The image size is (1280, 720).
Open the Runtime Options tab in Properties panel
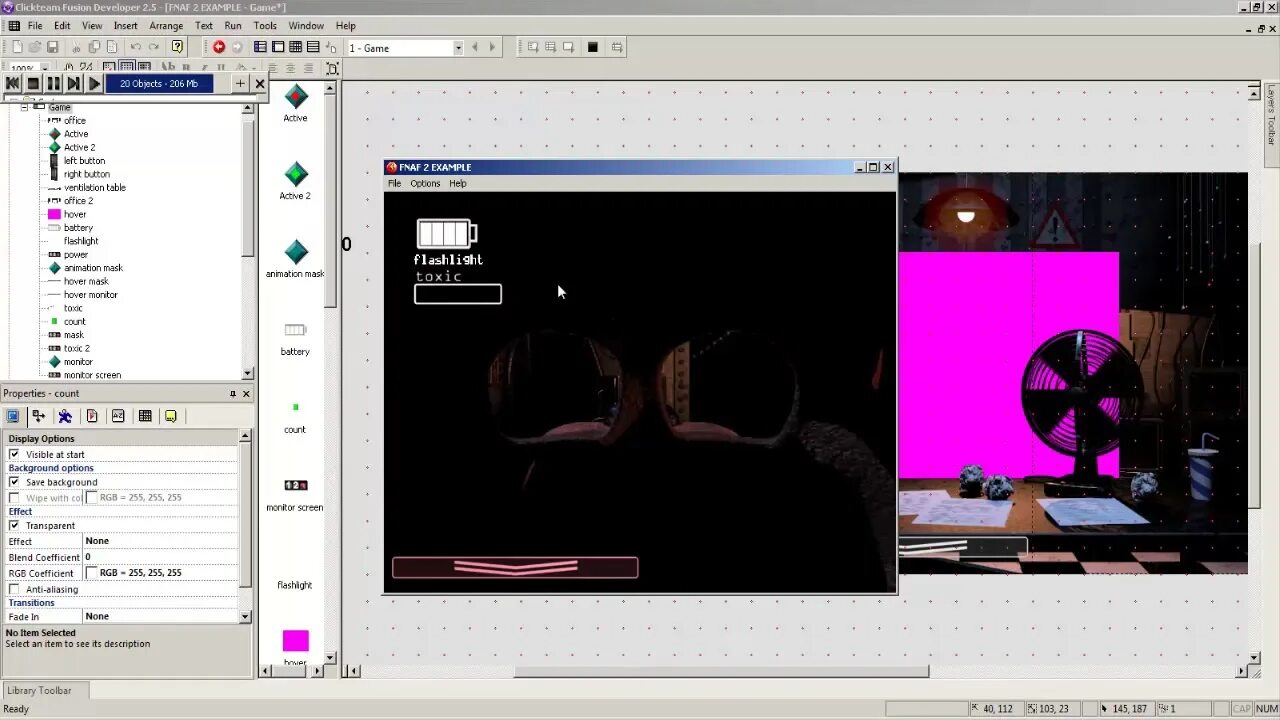point(92,416)
